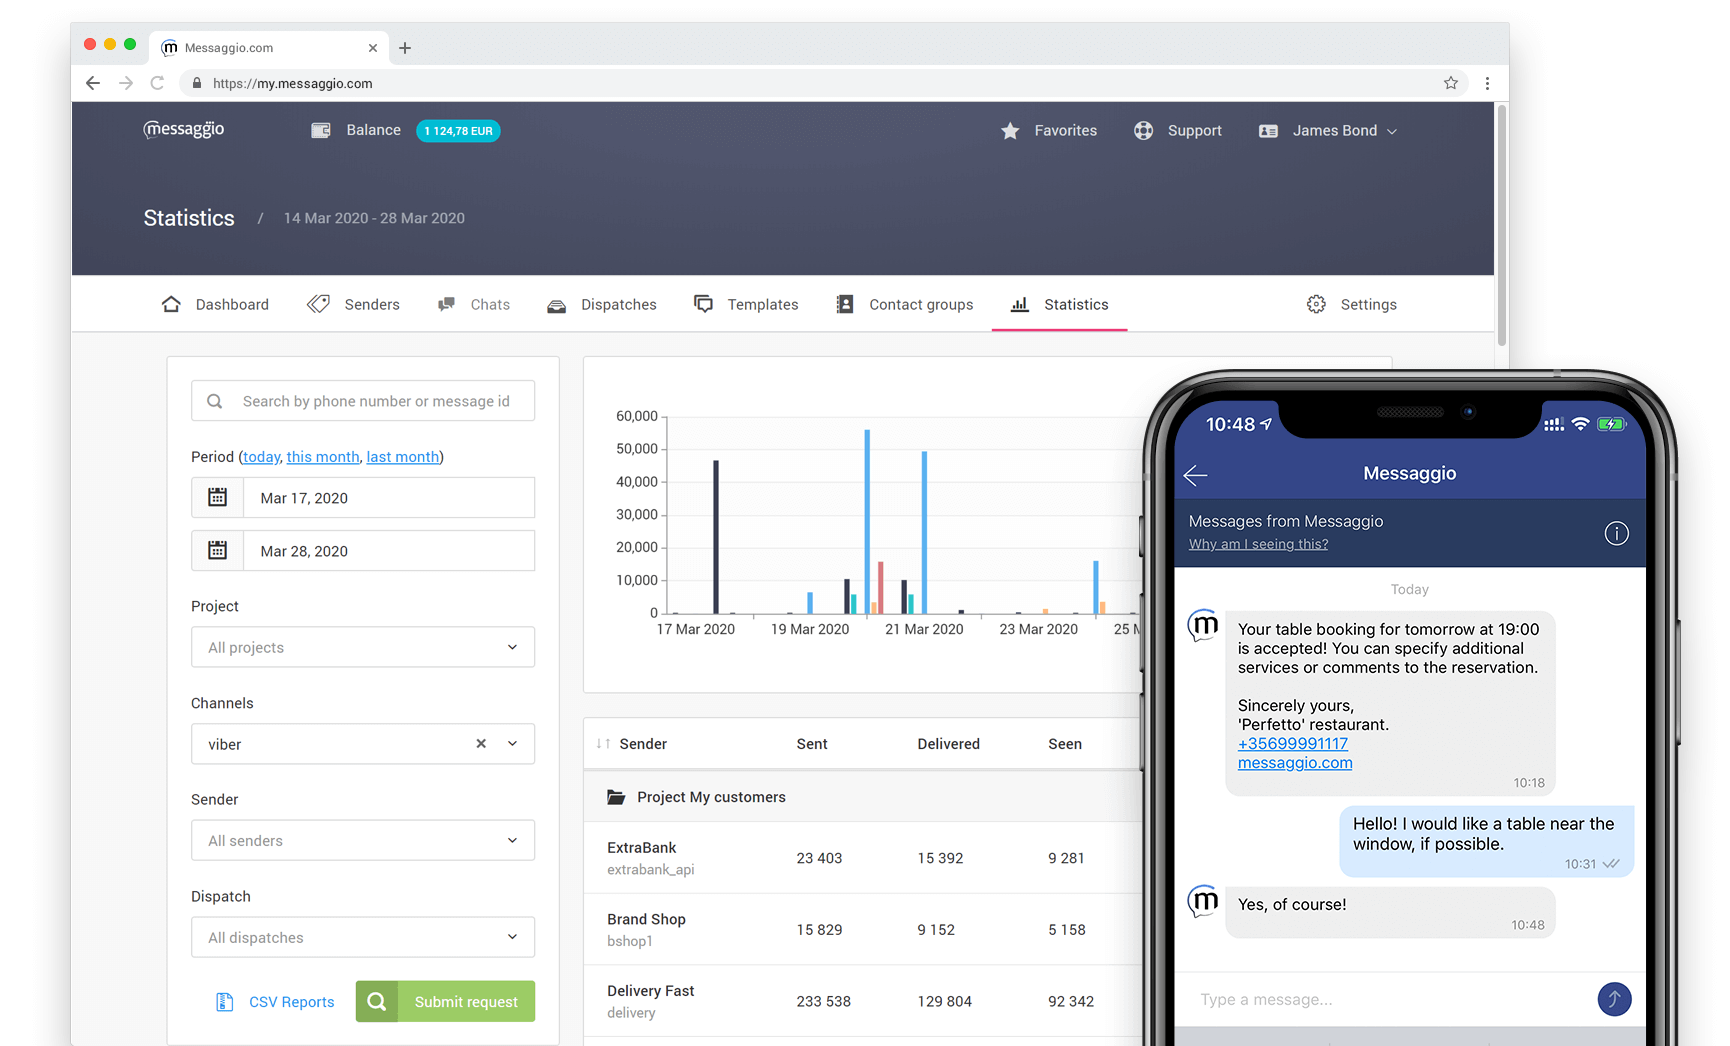Reload the page in browser
The height and width of the screenshot is (1046, 1730).
[x=157, y=83]
